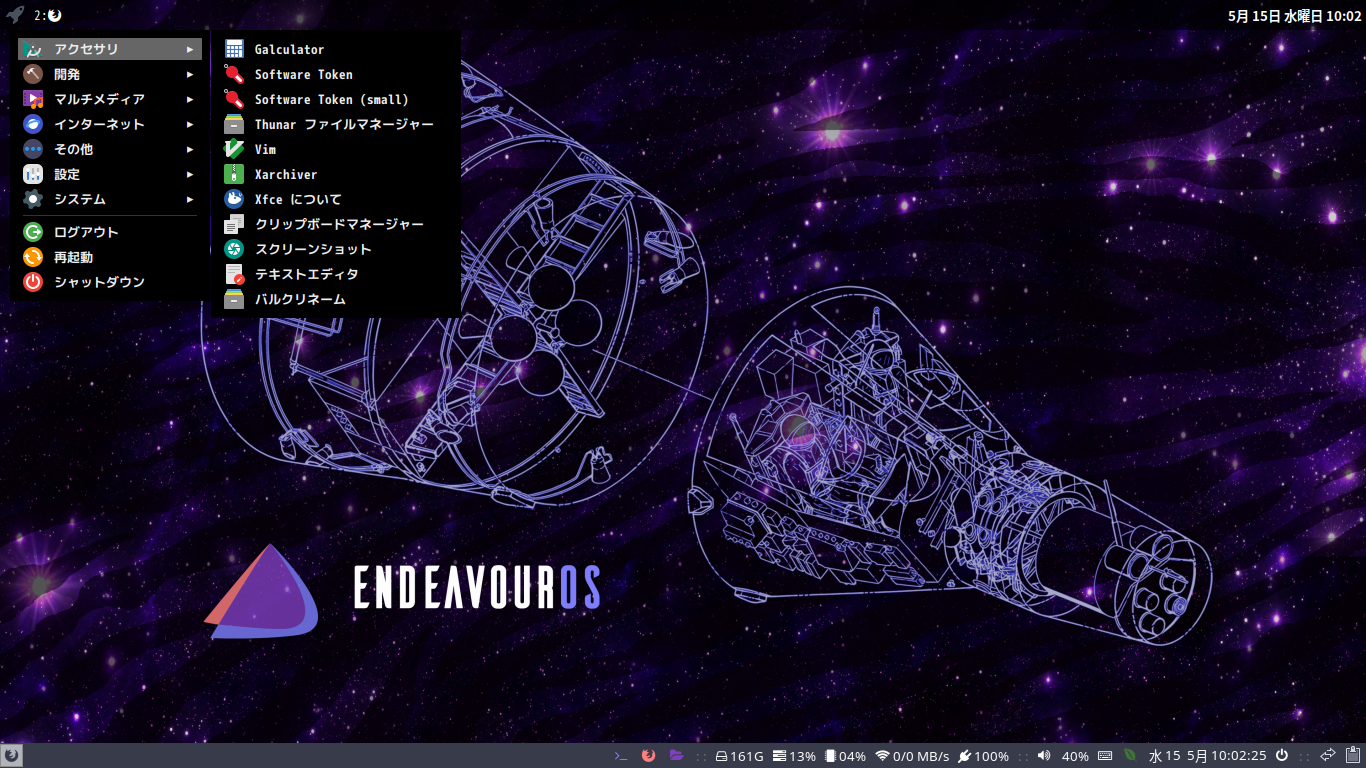Expand the マルチメディア submenu

(110, 99)
